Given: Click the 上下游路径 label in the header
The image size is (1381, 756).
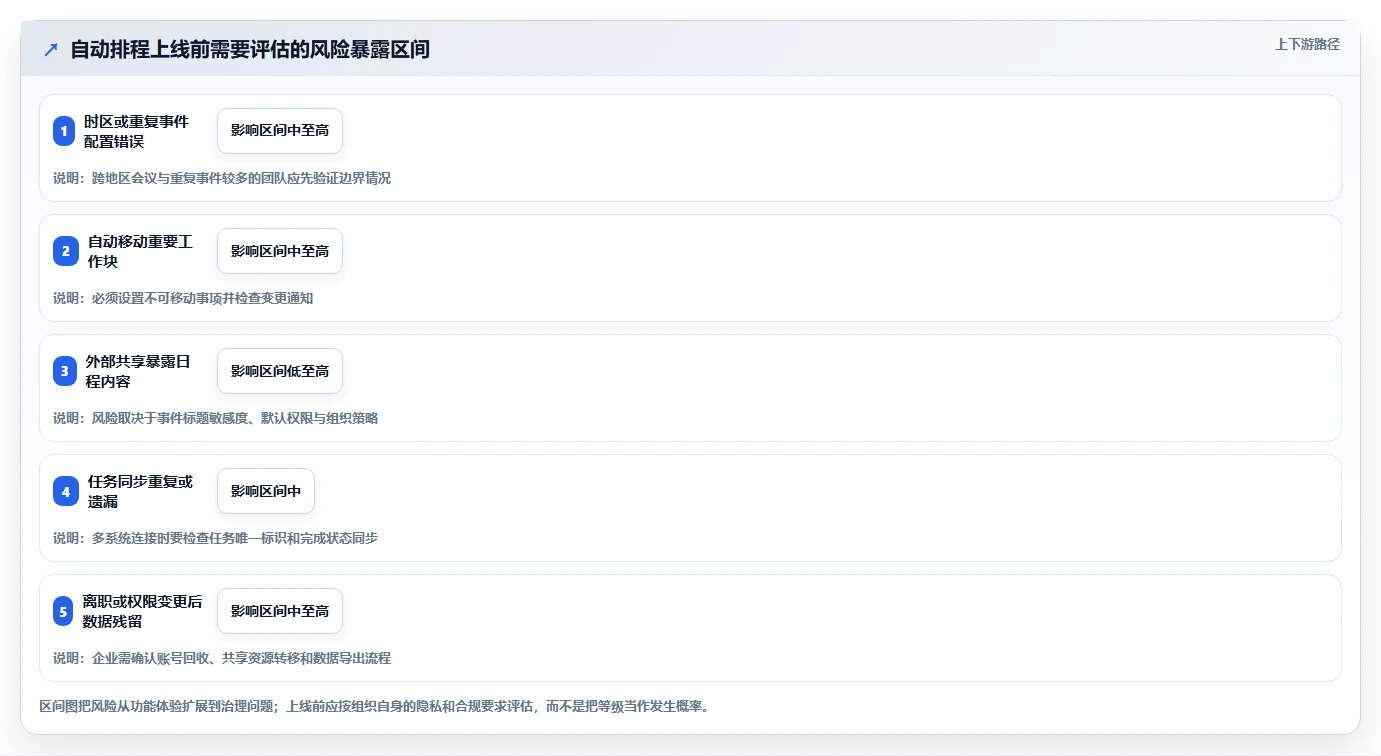Looking at the screenshot, I should (1307, 44).
